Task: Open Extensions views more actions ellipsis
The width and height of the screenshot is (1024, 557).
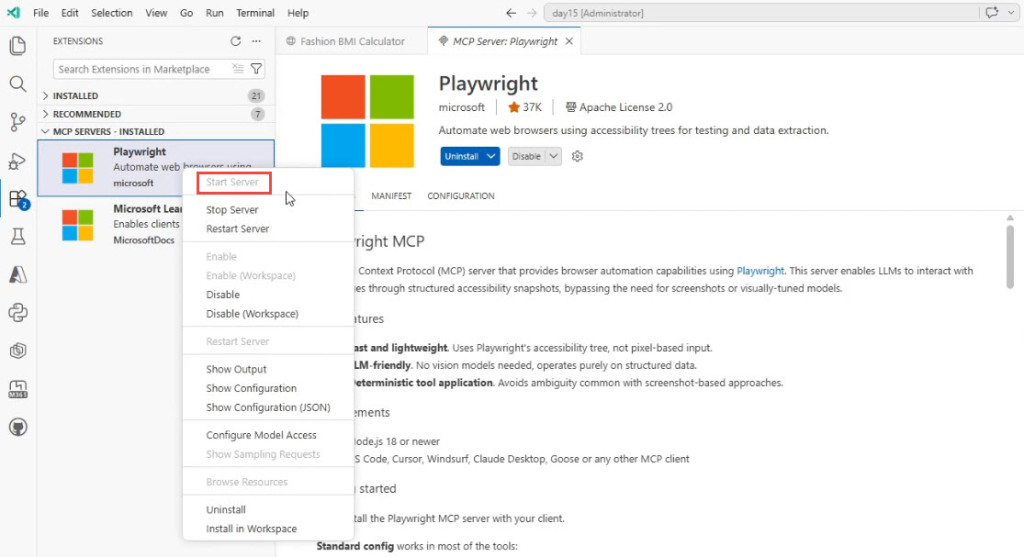Action: click(257, 41)
